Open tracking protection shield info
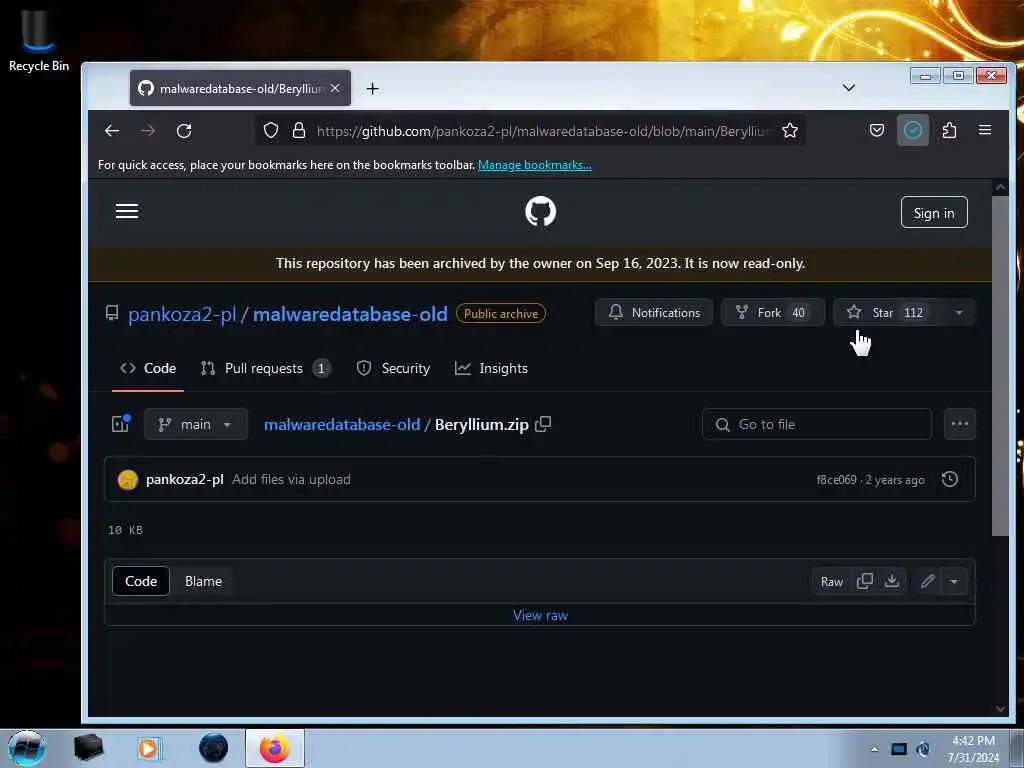This screenshot has width=1024, height=768. (271, 131)
